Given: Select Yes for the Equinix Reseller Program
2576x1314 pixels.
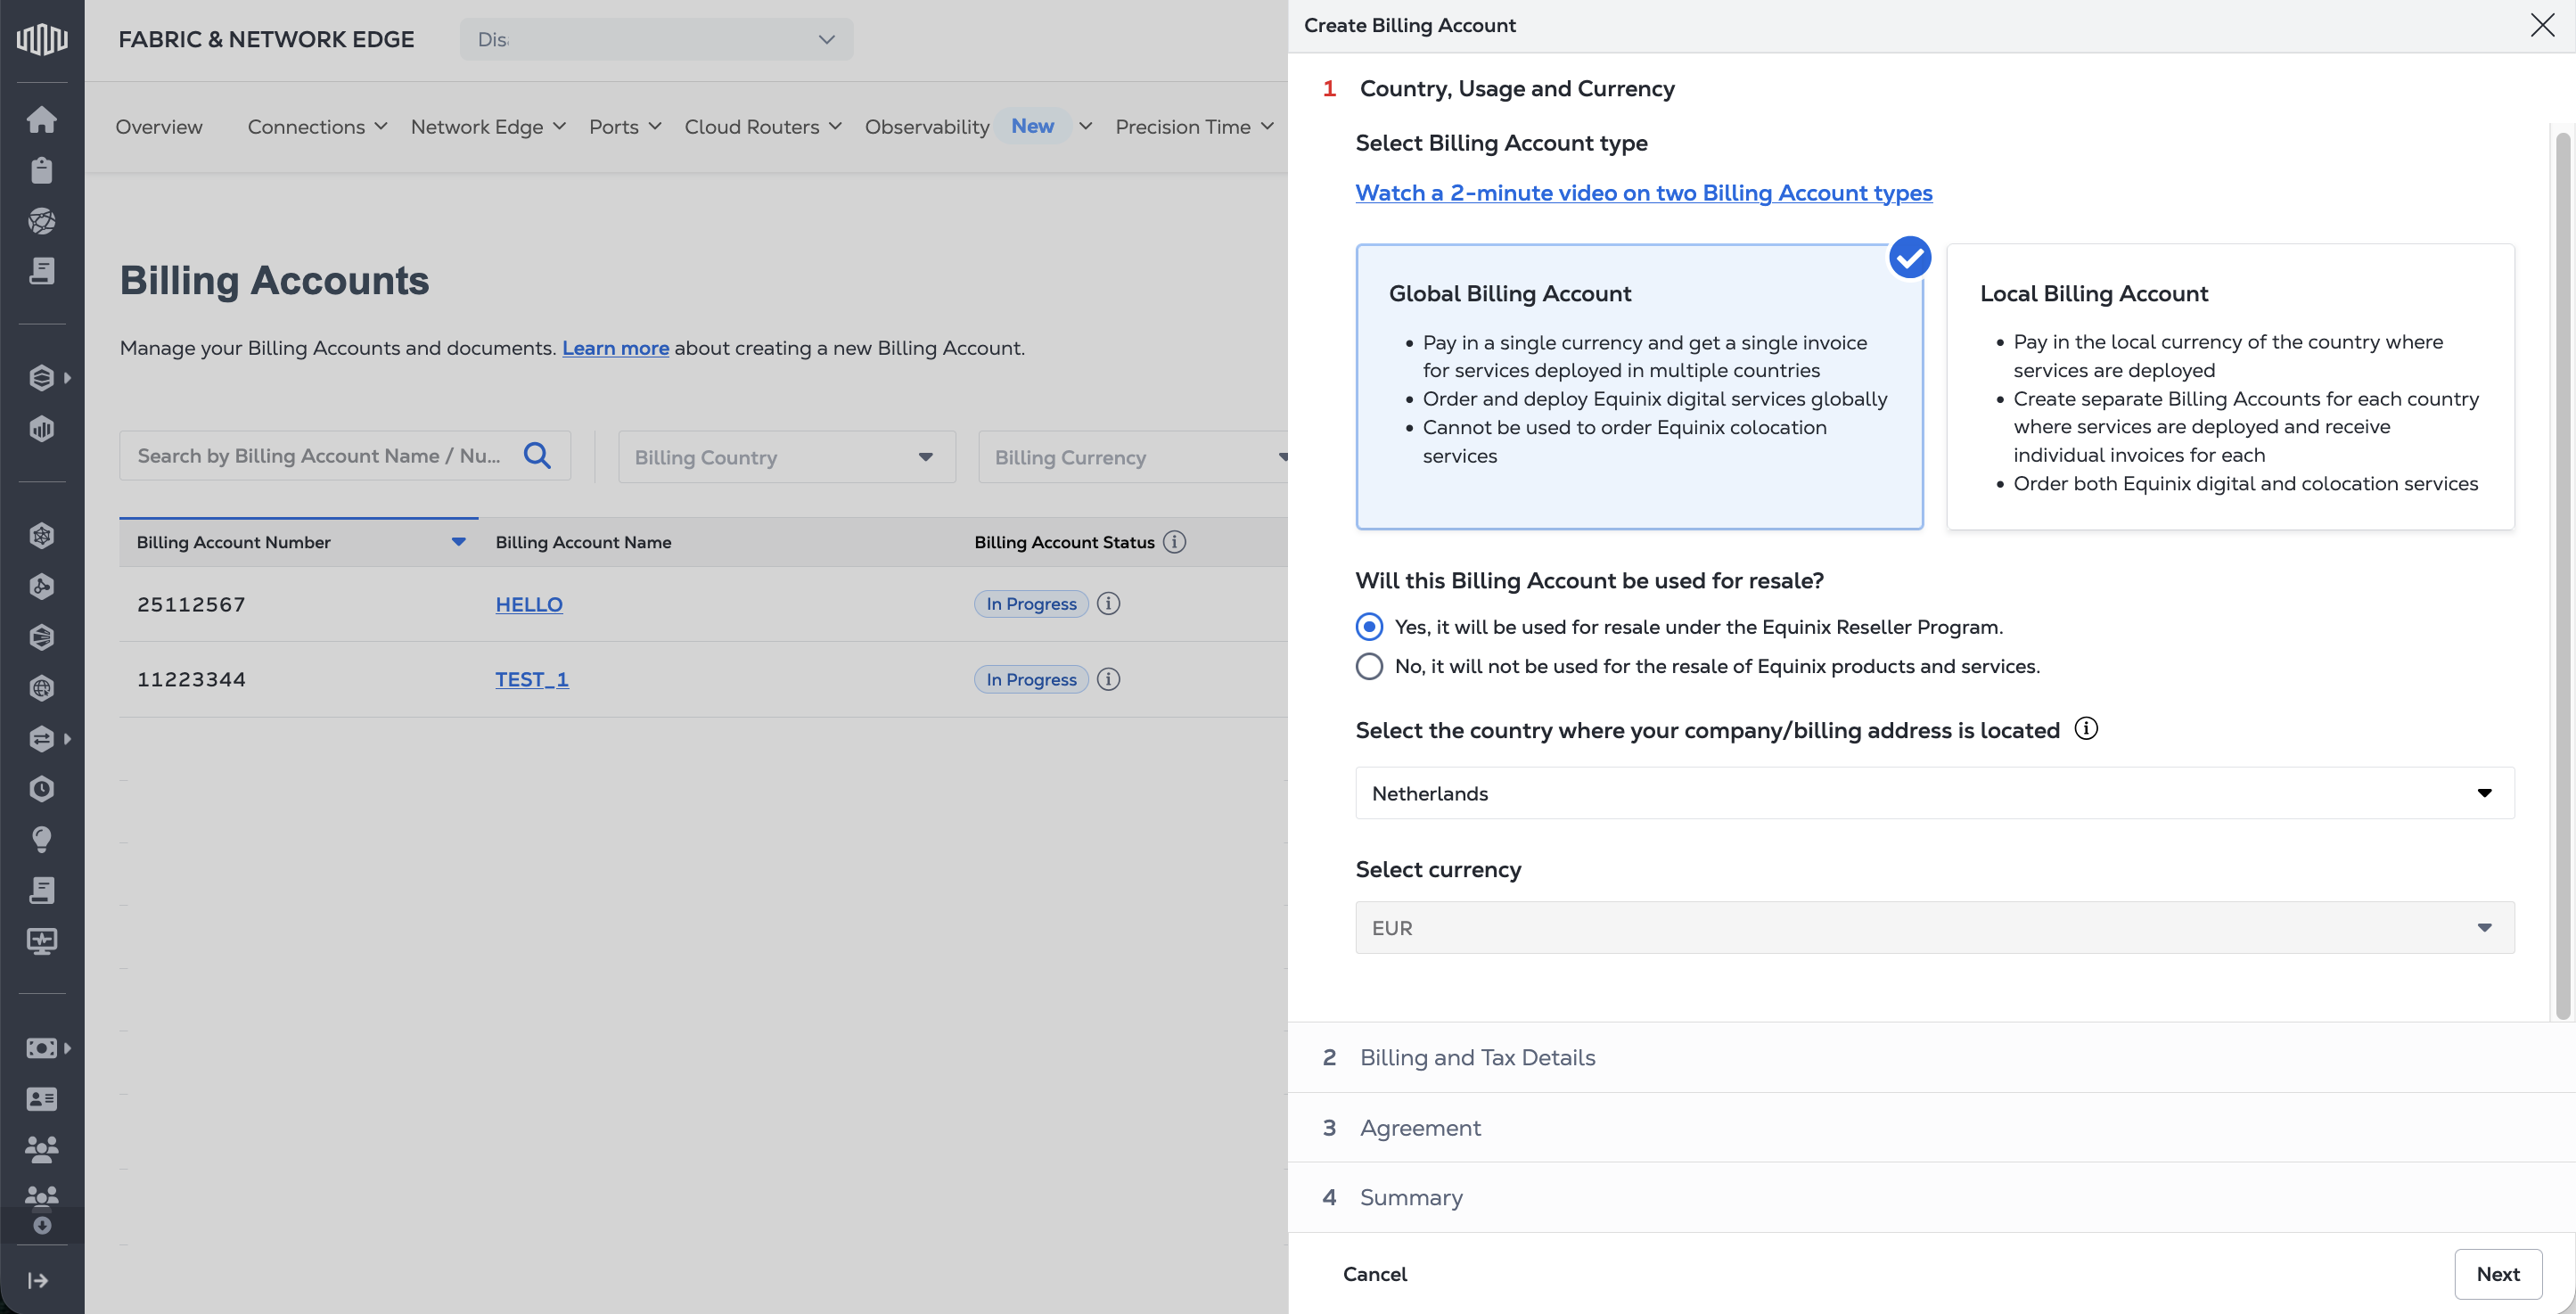Looking at the screenshot, I should tap(1369, 627).
